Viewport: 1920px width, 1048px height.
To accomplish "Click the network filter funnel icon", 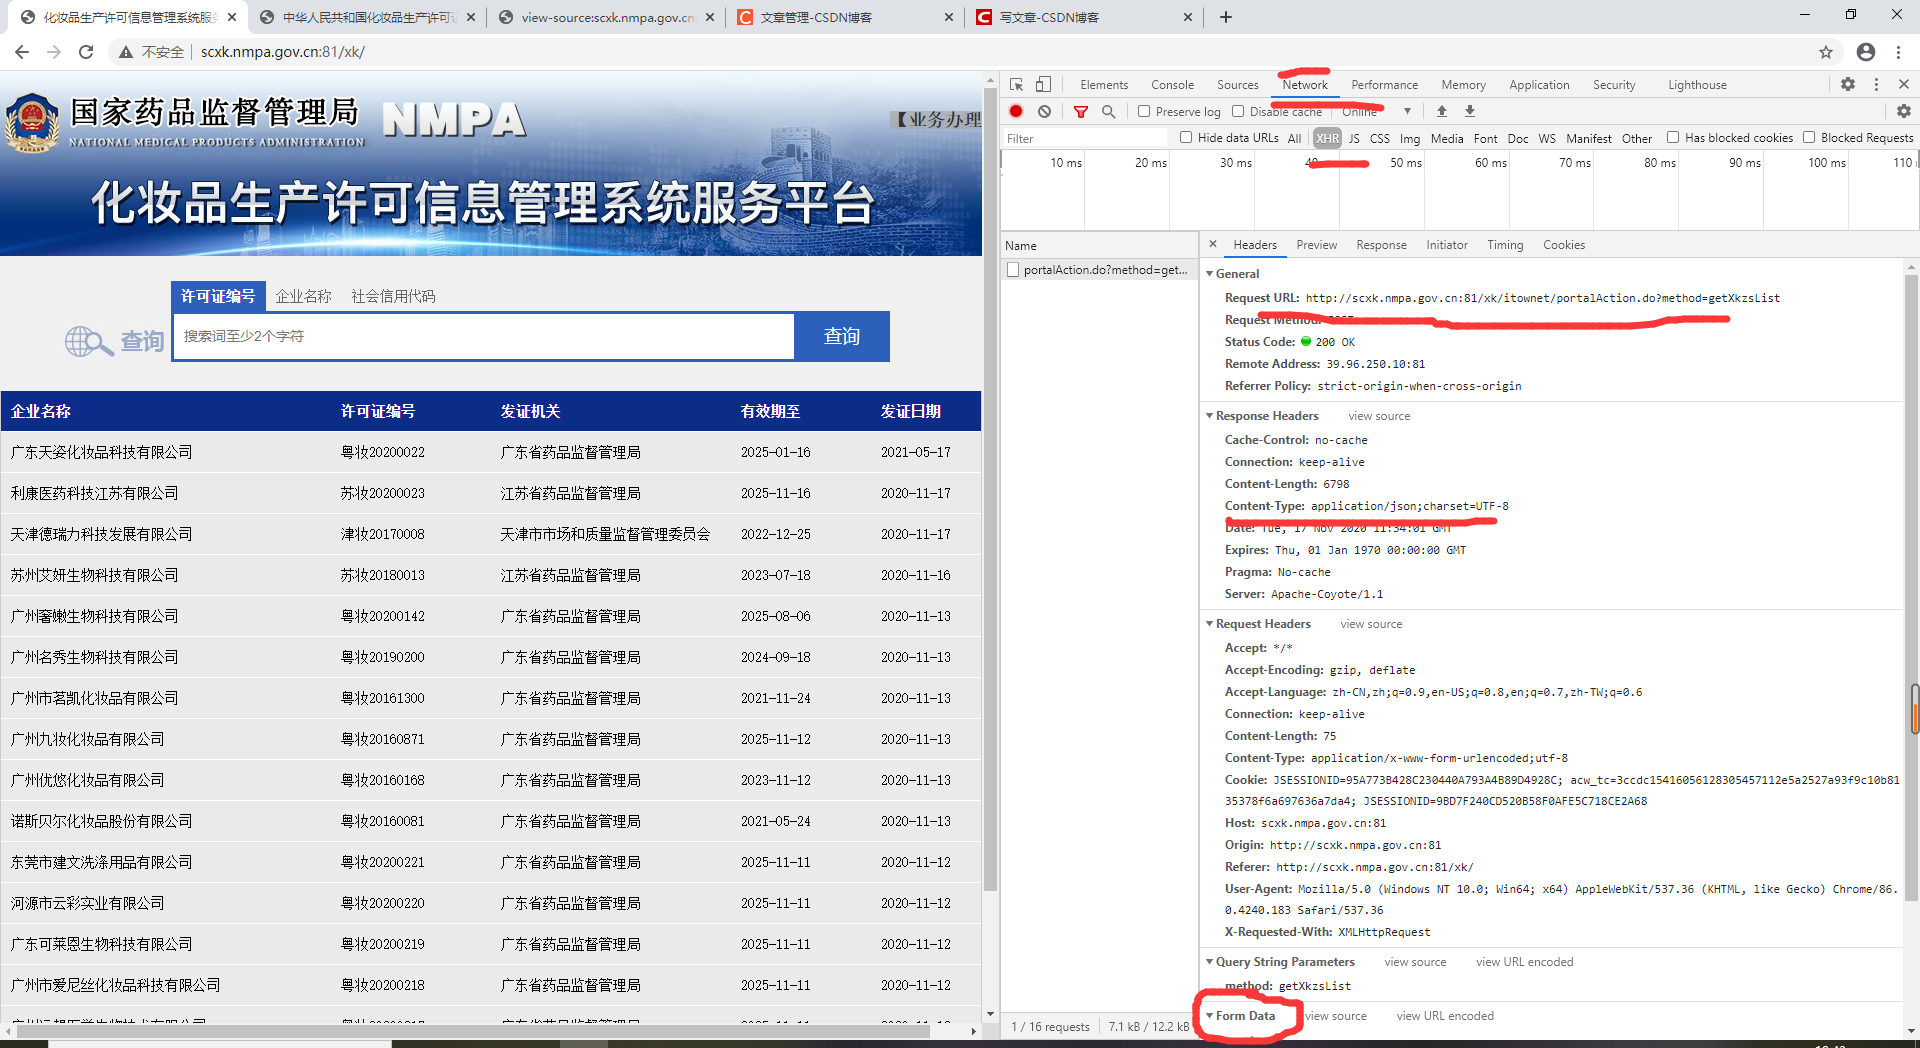I will 1081,111.
